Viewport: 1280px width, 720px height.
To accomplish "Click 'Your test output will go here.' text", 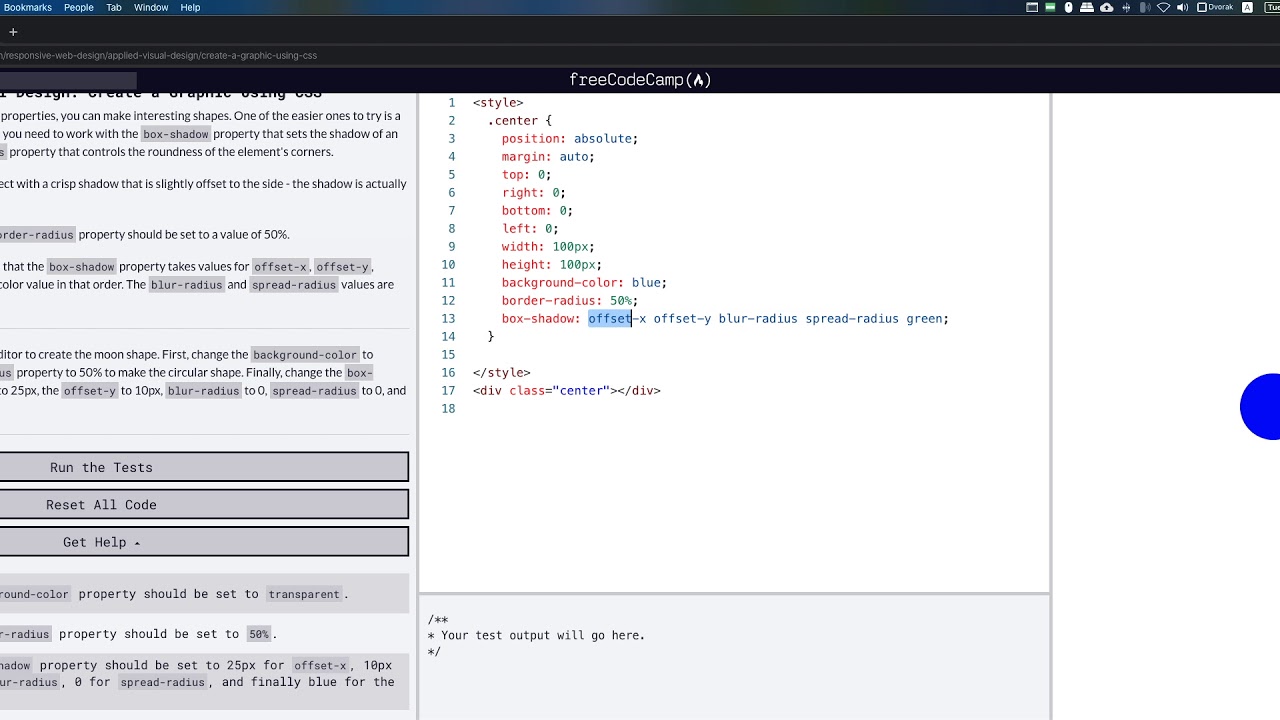I will click(x=543, y=635).
